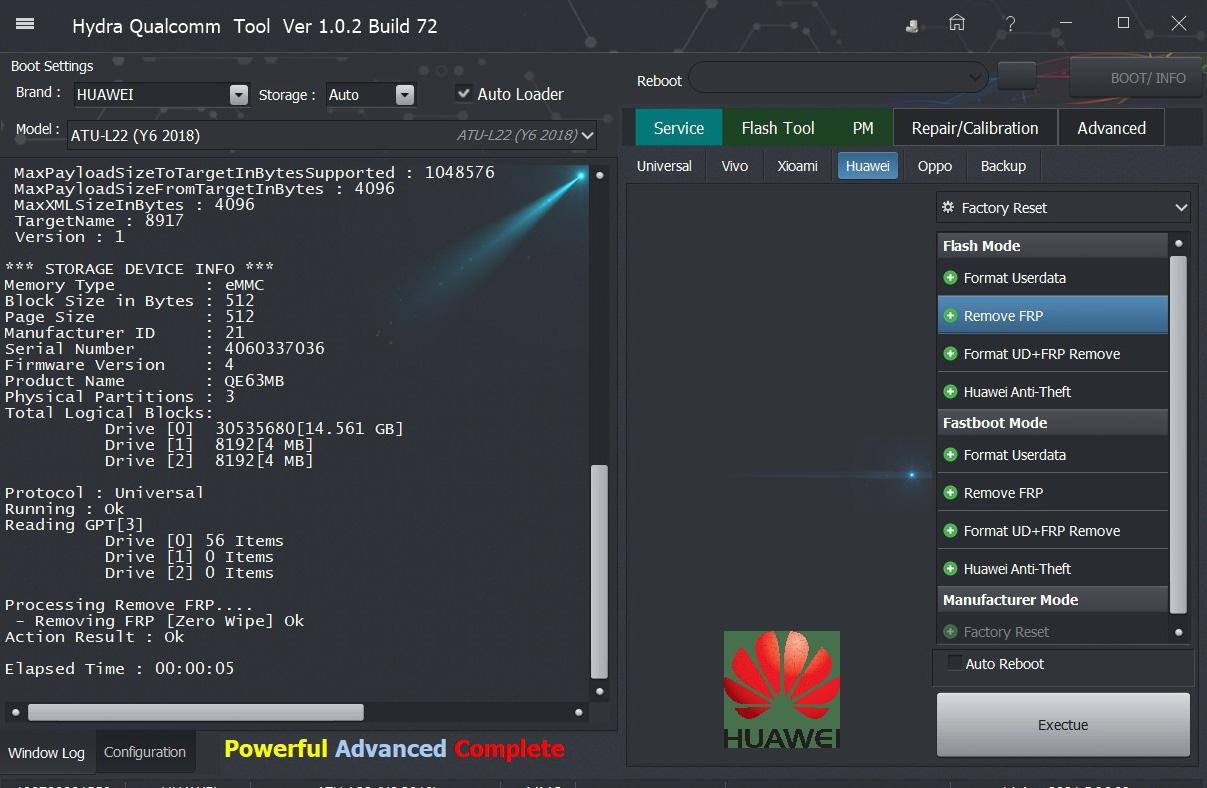Click plus icon beside Flash Mode Huawei Anti-Theft
The height and width of the screenshot is (788, 1207).
pos(950,392)
